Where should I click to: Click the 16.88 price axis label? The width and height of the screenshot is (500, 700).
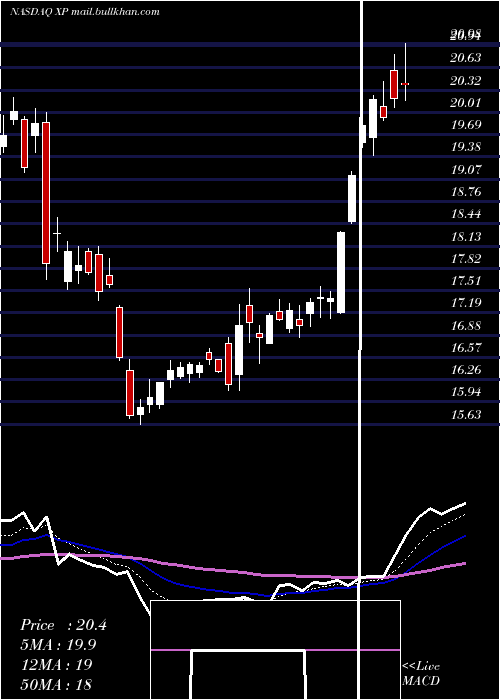[x=466, y=325]
